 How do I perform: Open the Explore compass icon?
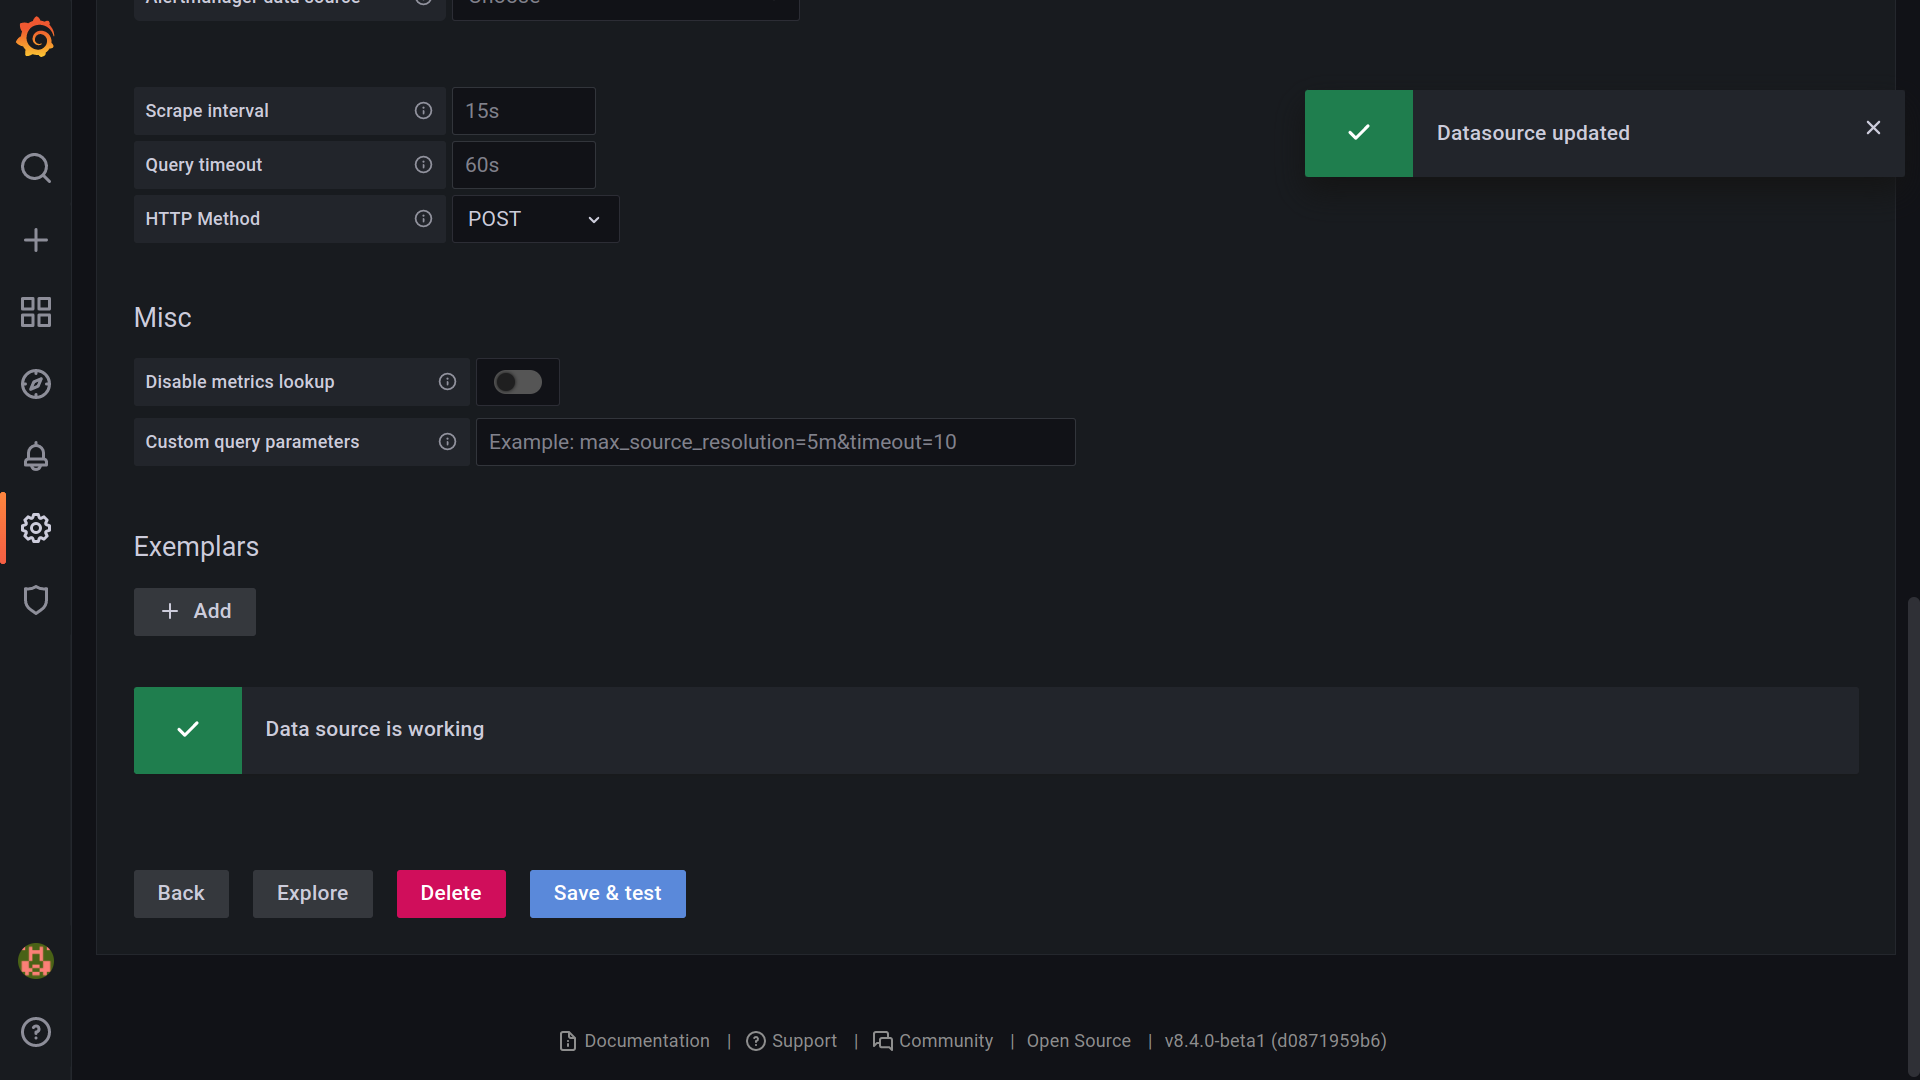[36, 384]
